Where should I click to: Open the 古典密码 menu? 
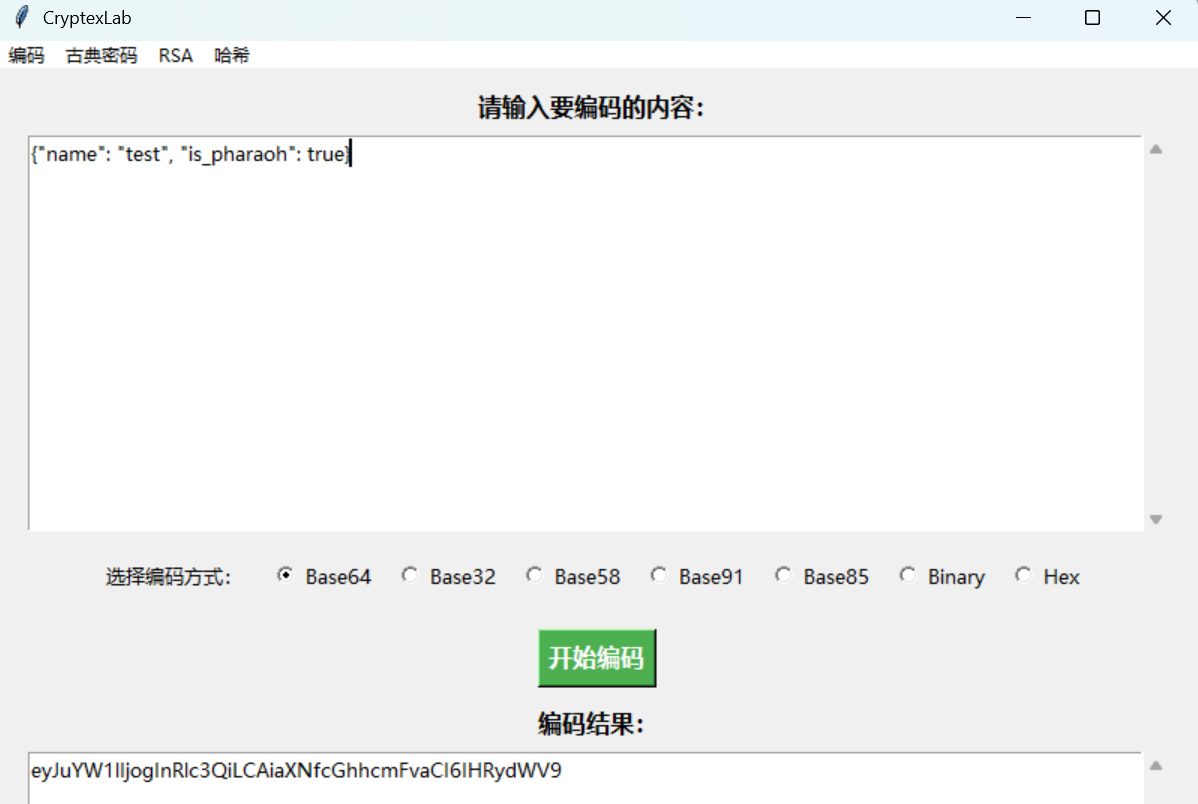pyautogui.click(x=100, y=56)
